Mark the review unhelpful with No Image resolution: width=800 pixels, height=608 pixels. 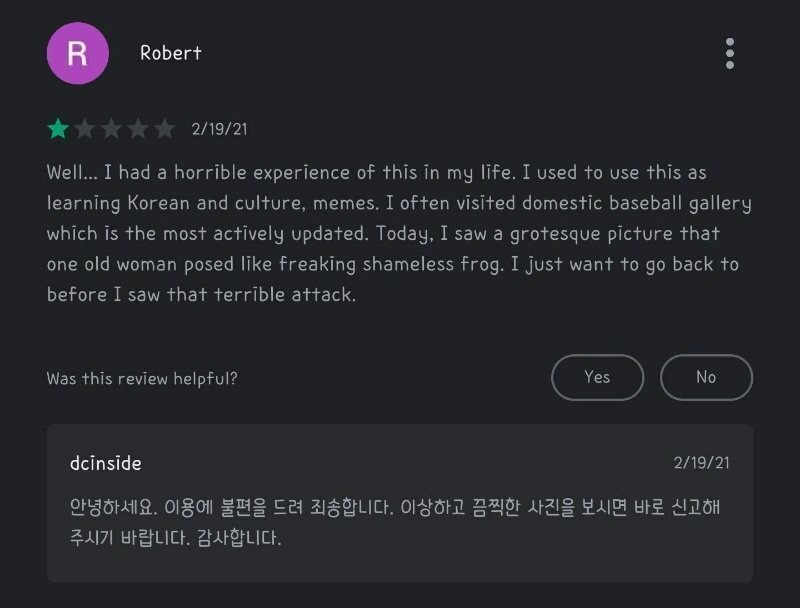pyautogui.click(x=706, y=377)
